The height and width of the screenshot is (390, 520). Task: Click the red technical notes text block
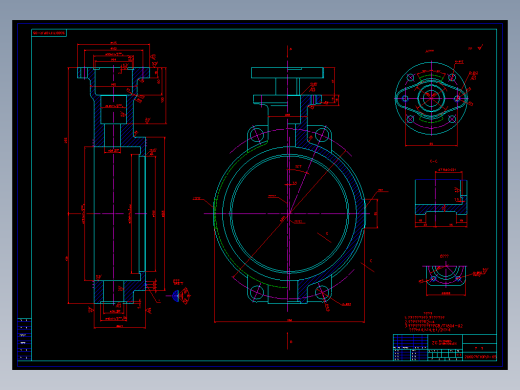[x=433, y=322]
